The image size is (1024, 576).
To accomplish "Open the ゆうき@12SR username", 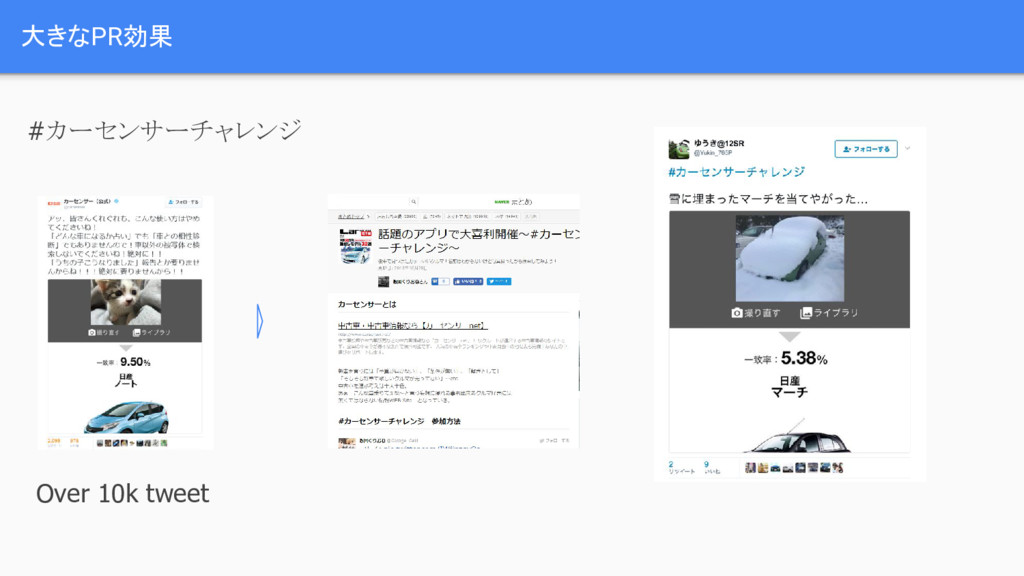I will pyautogui.click(x=718, y=143).
